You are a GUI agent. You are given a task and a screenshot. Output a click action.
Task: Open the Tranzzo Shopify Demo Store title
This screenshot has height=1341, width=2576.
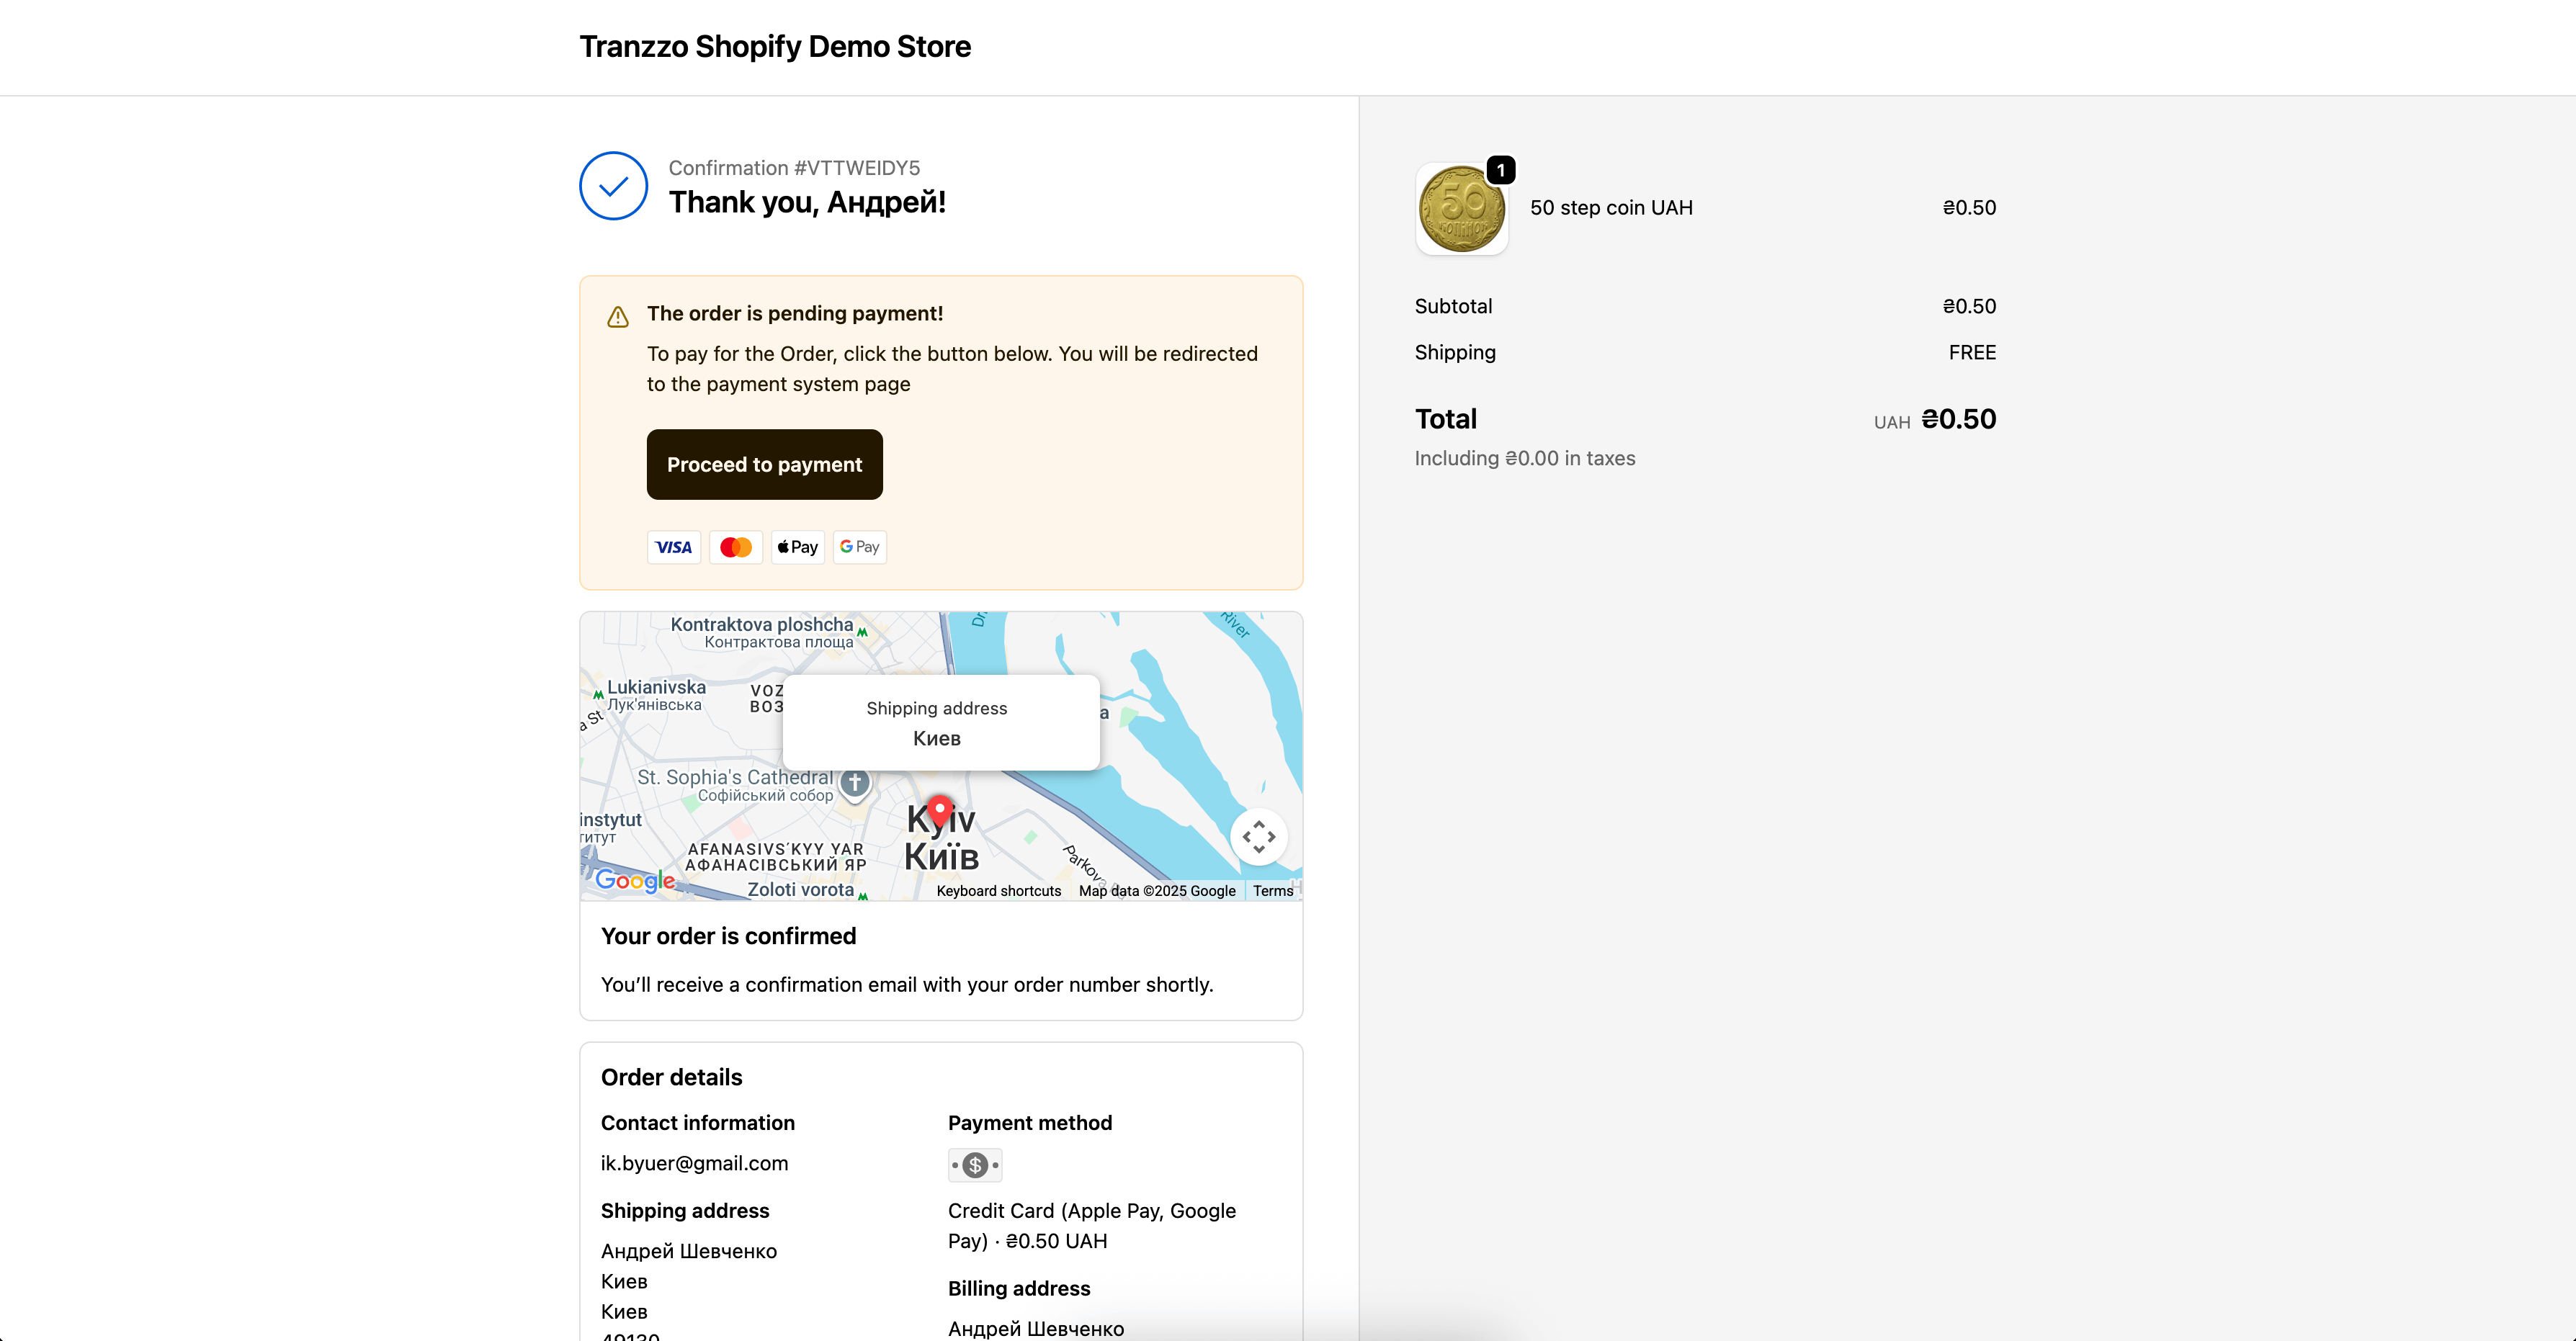click(x=775, y=47)
